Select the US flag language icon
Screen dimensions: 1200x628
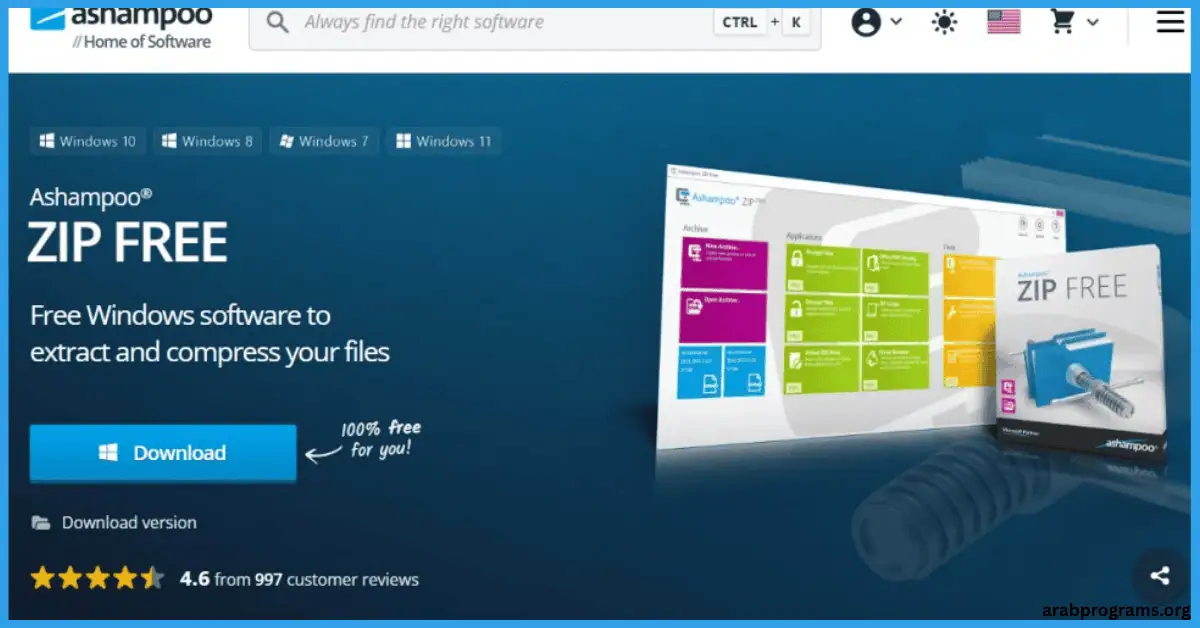point(1003,22)
